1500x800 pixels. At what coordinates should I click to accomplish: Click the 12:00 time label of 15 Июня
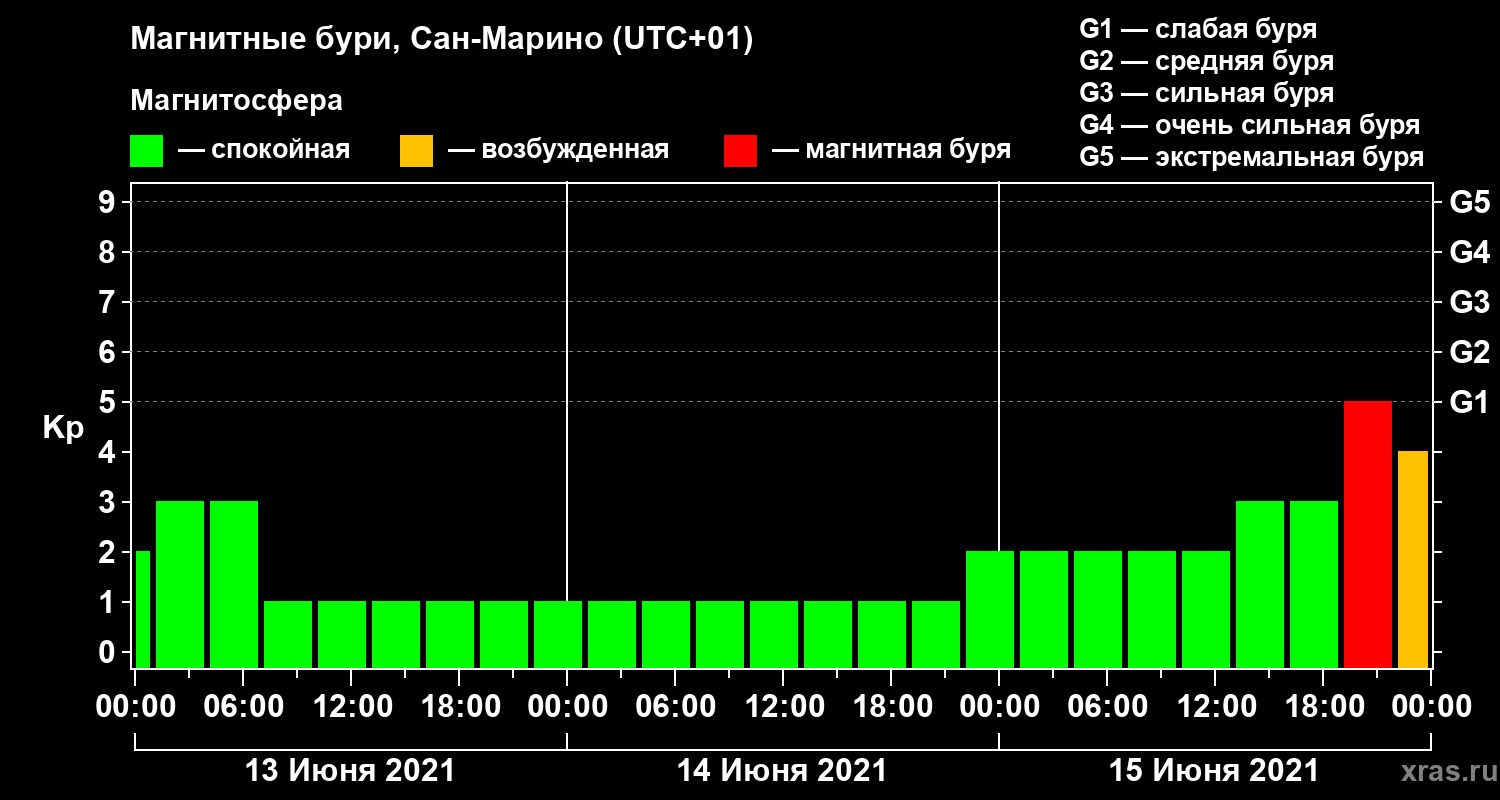tap(1215, 706)
